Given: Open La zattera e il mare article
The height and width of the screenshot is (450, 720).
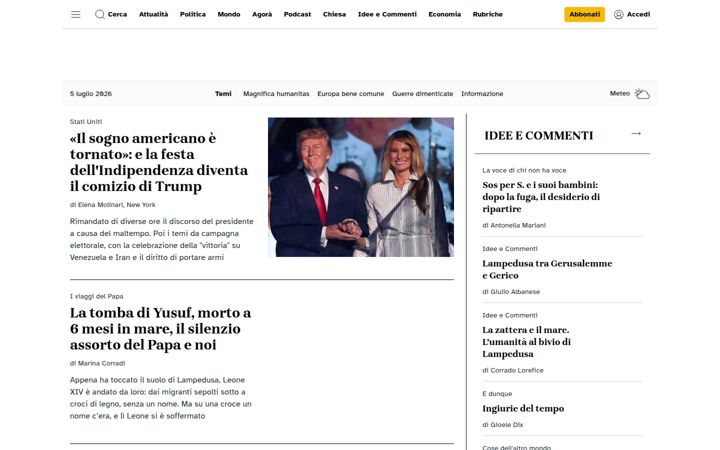Looking at the screenshot, I should click(x=526, y=342).
